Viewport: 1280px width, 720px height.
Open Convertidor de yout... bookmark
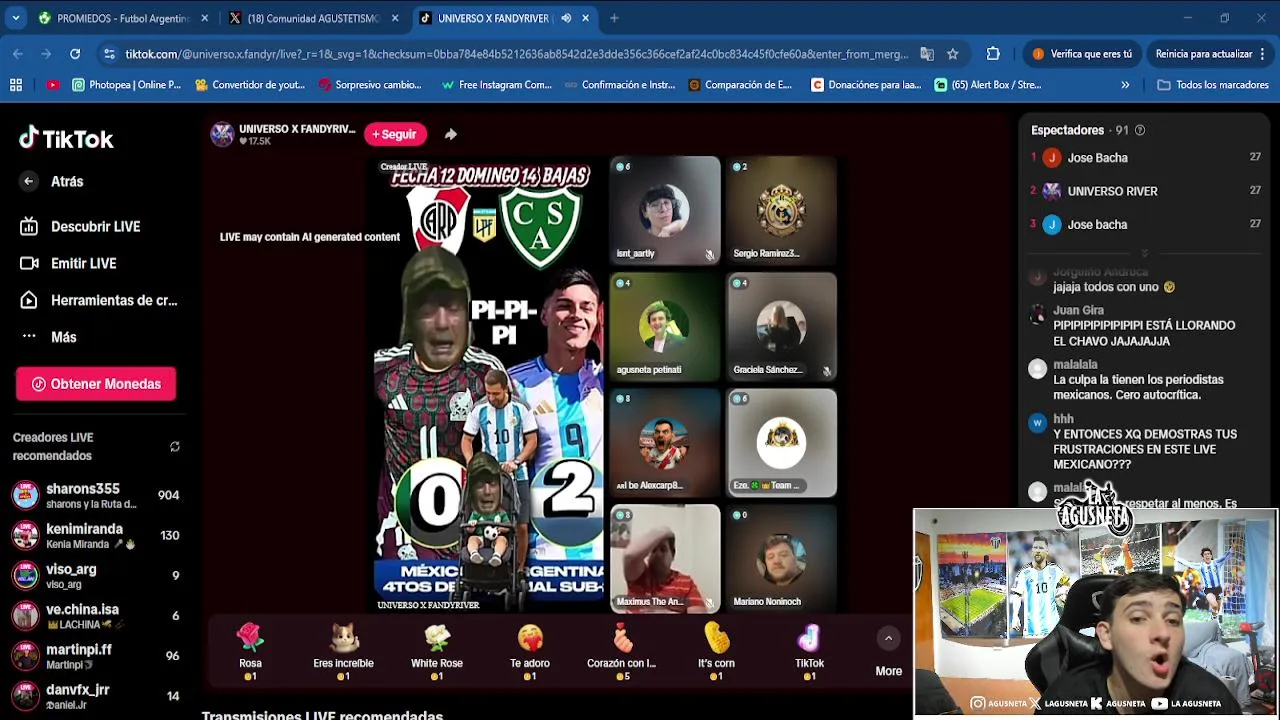(250, 85)
